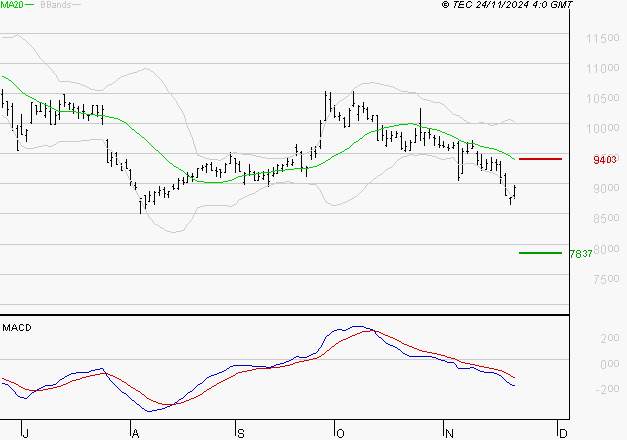Screen dimensions: 627x440
Task: Select the 000 MACD axis label
Action: (x=610, y=364)
